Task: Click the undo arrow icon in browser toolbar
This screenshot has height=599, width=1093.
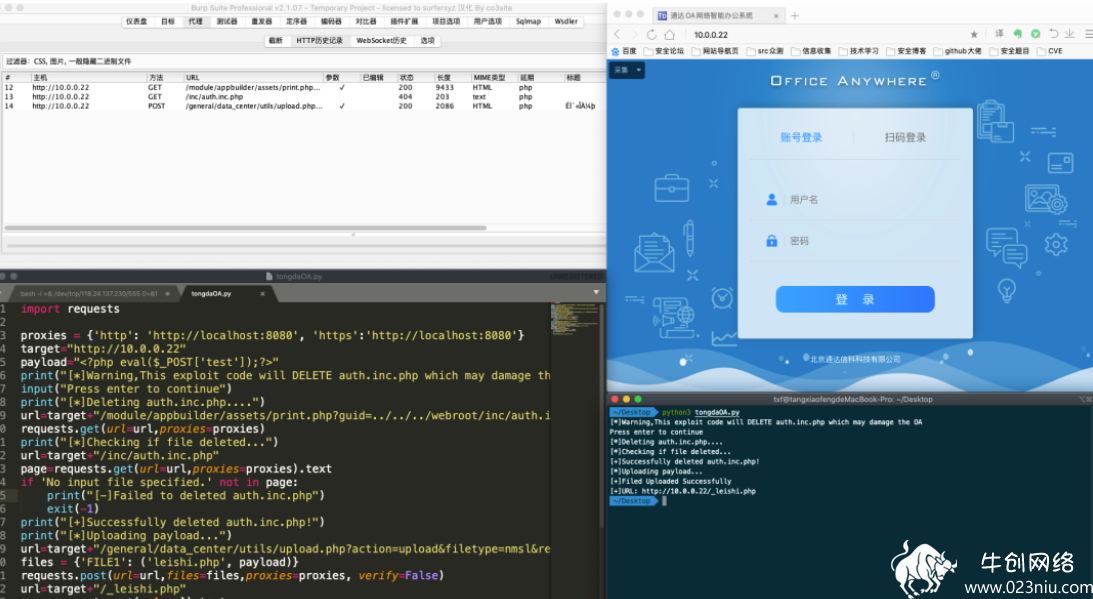Action: pyautogui.click(x=1053, y=33)
